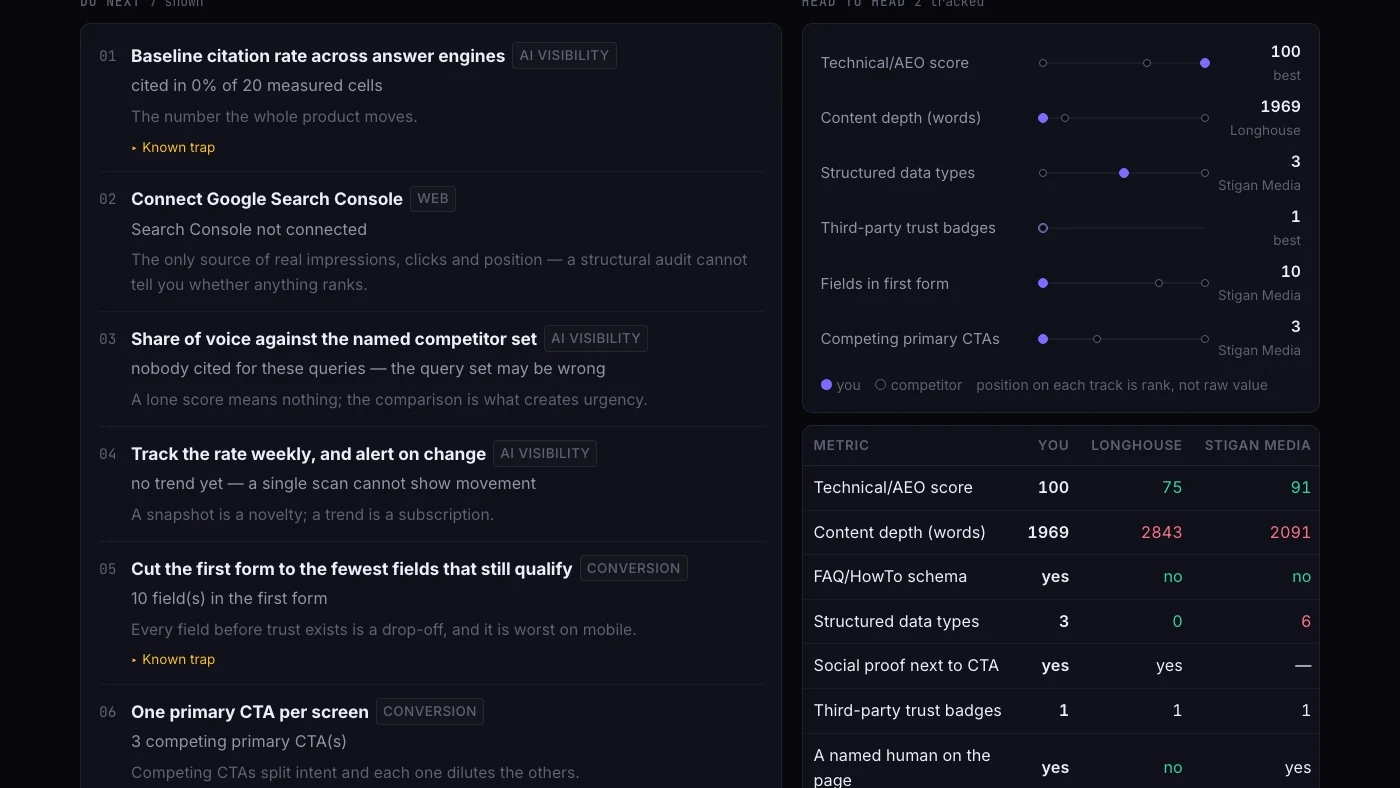The width and height of the screenshot is (1400, 788).
Task: Select the Technical/AEO score table row label
Action: click(x=893, y=488)
